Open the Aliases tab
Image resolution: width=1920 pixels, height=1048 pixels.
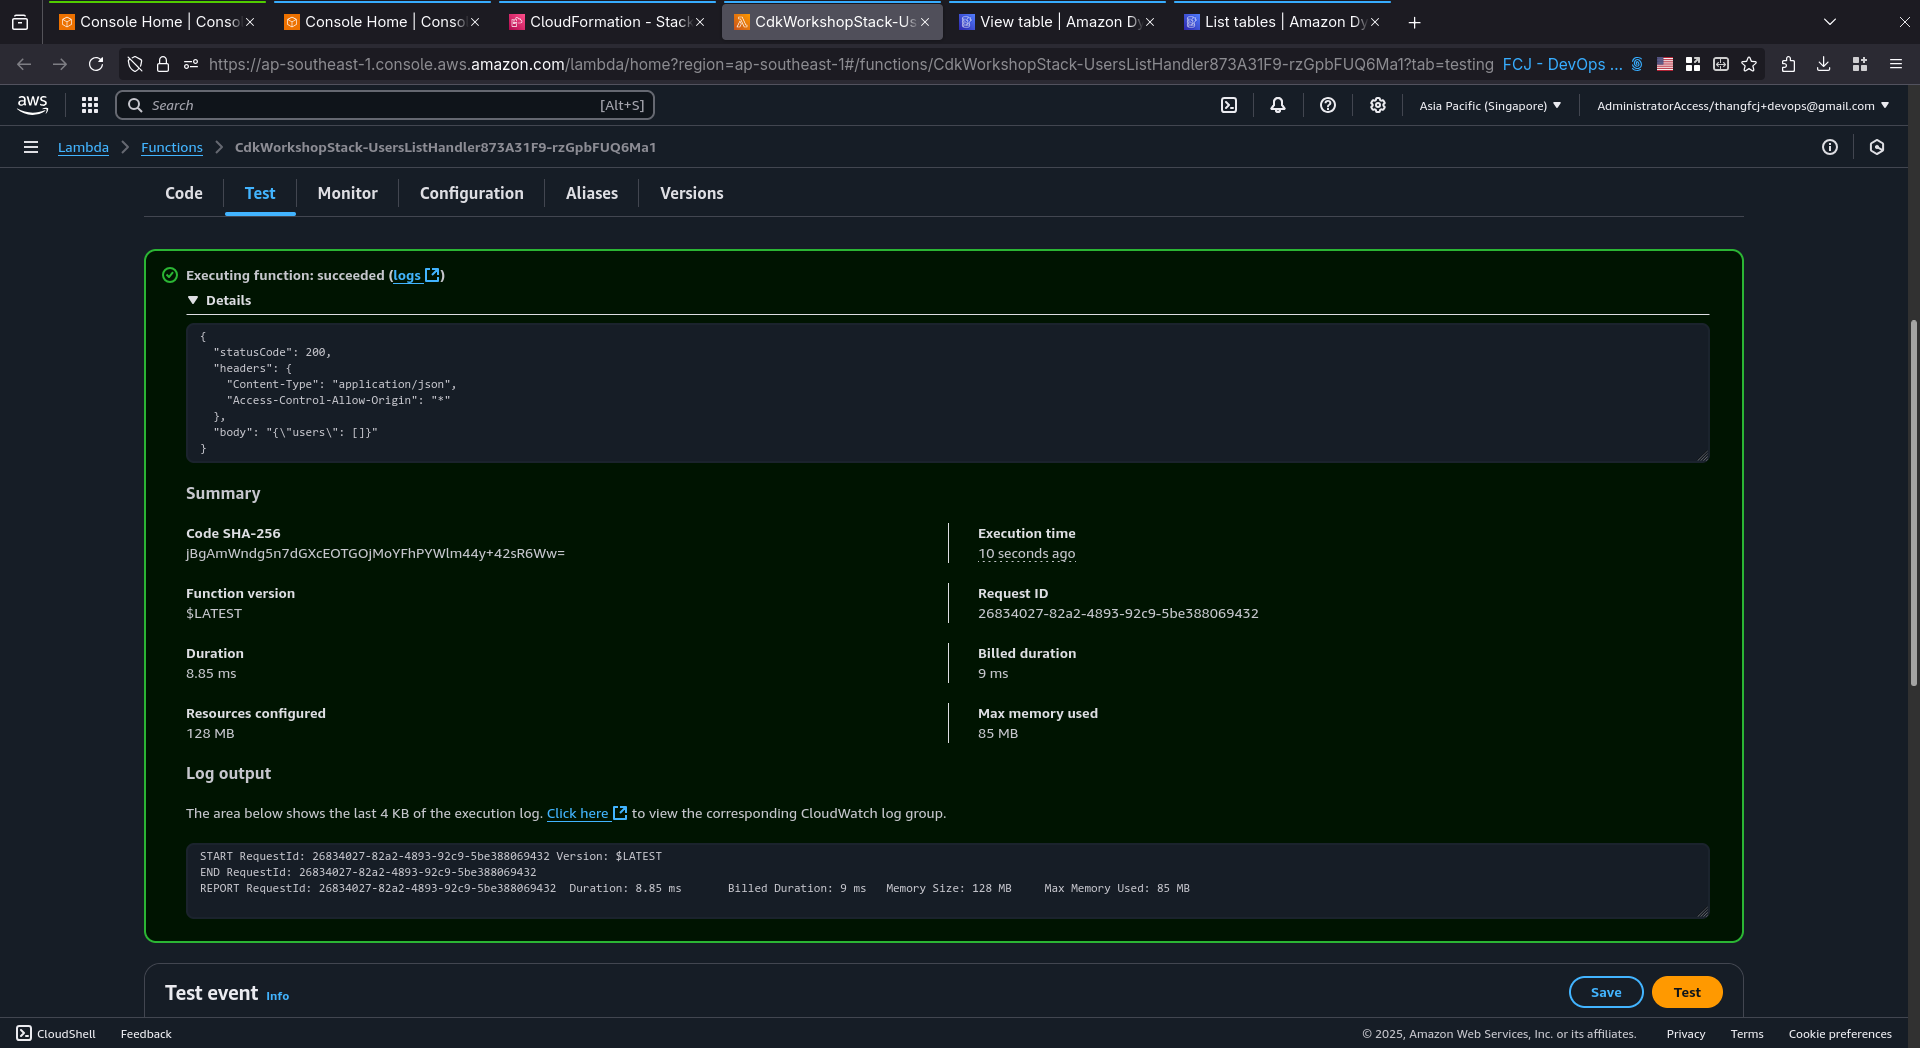coord(592,193)
